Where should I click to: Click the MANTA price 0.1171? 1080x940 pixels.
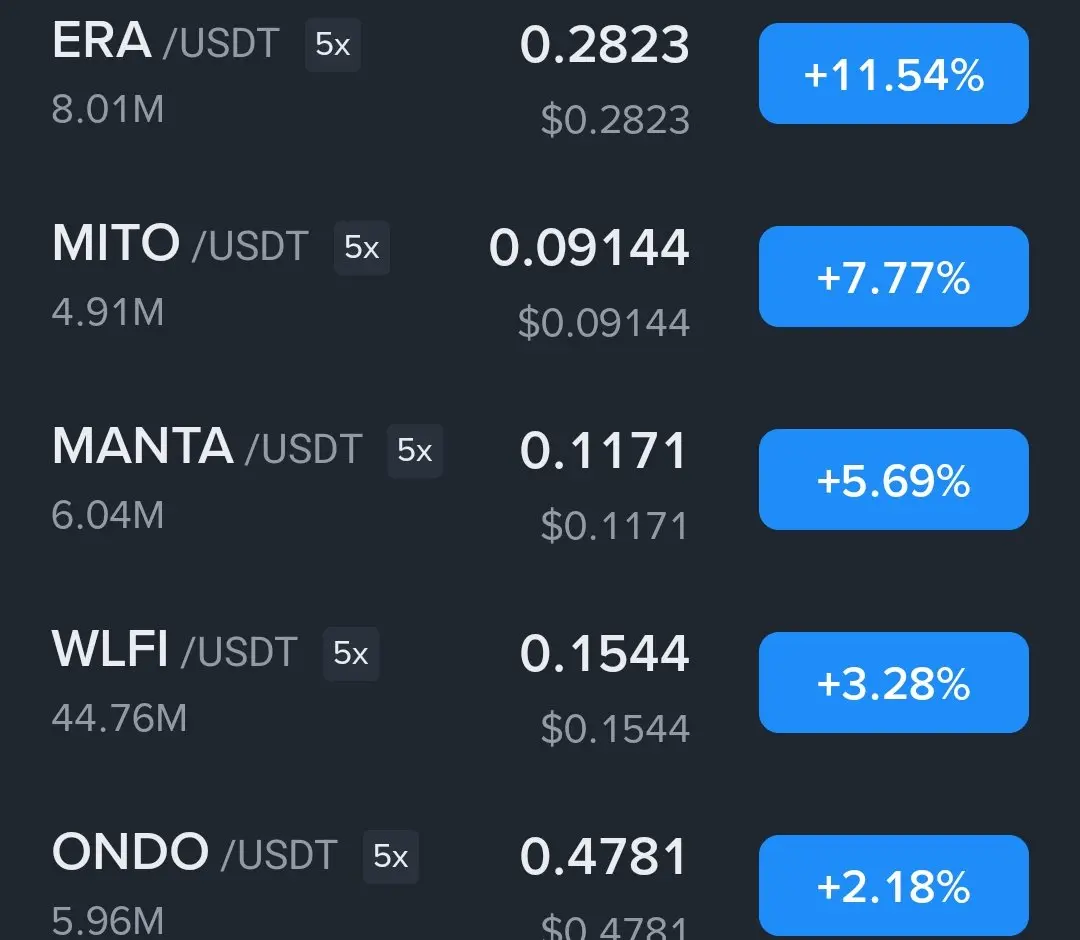[x=603, y=451]
